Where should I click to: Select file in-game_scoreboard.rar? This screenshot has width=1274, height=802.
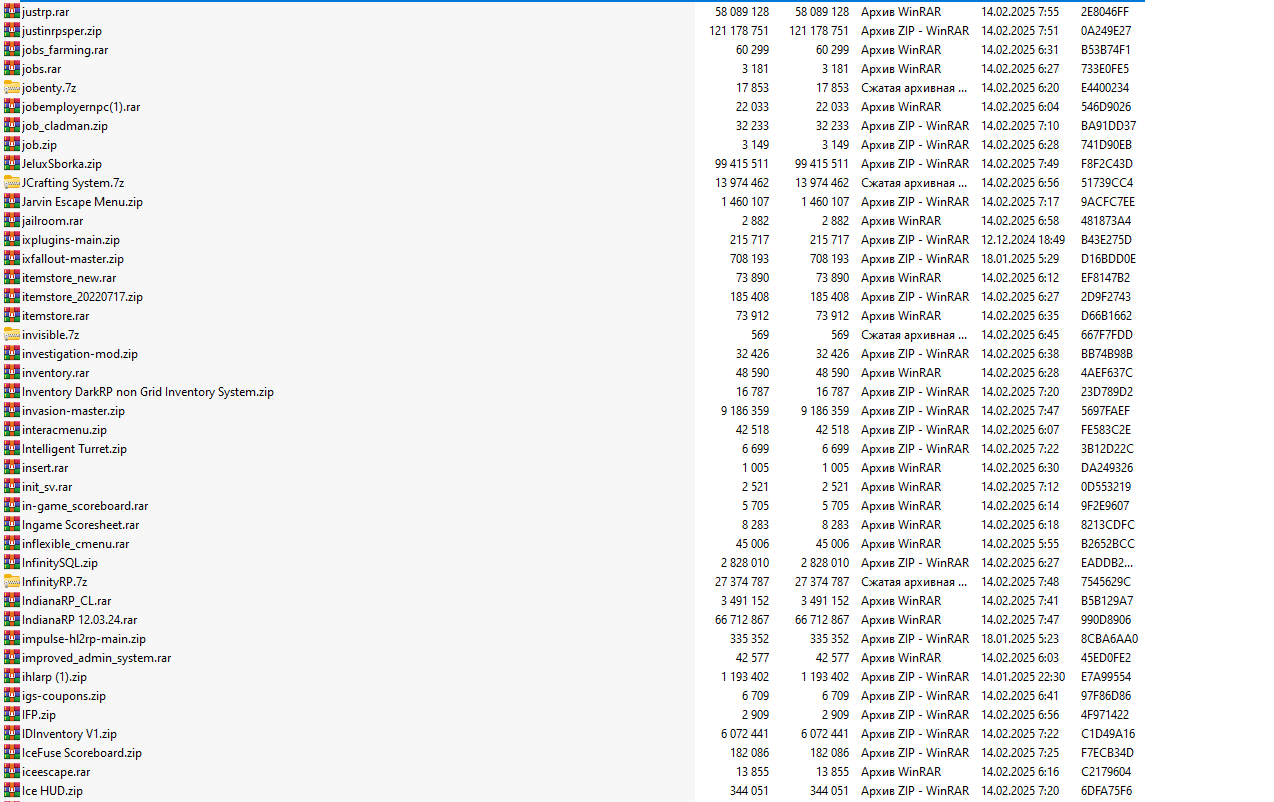tap(85, 506)
